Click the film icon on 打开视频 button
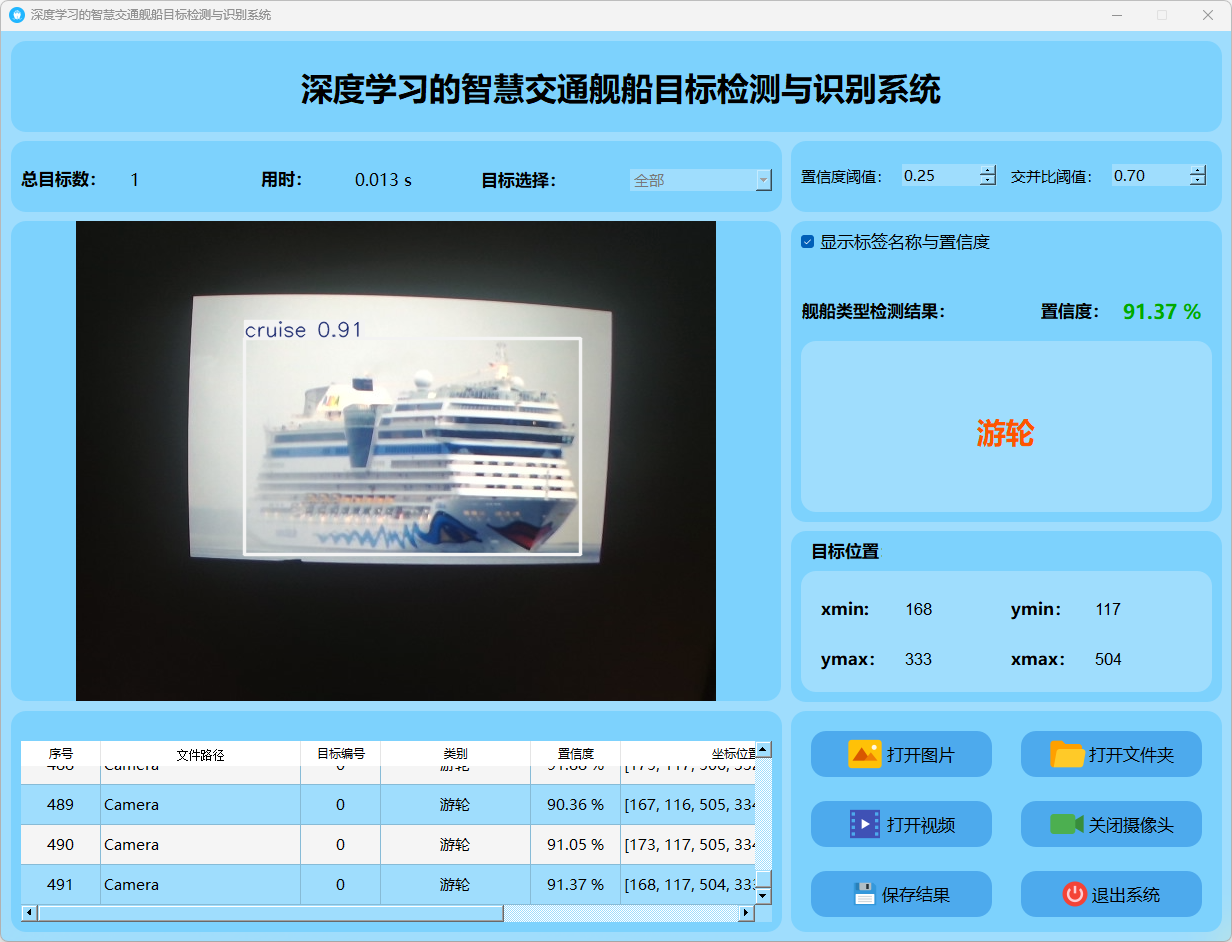The height and width of the screenshot is (942, 1232). click(864, 824)
